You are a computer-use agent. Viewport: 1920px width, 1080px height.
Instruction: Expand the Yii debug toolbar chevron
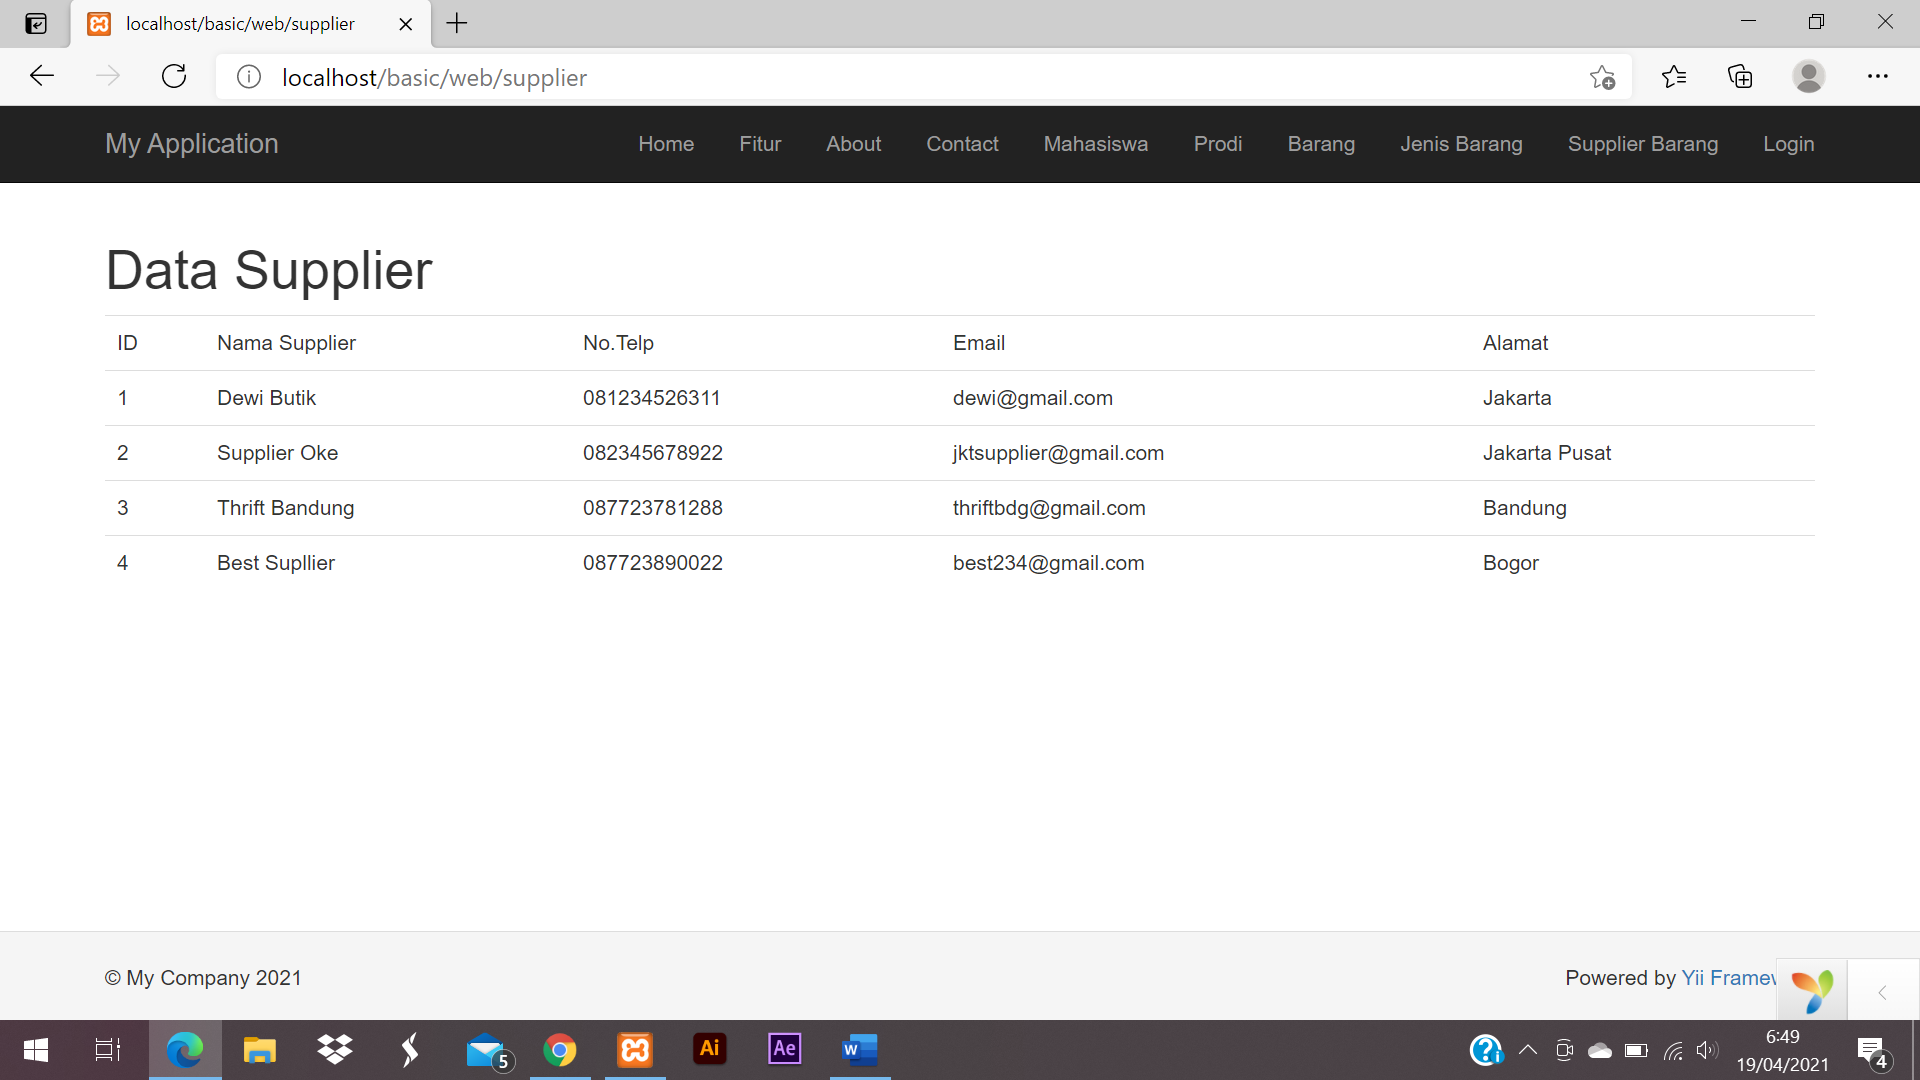tap(1882, 992)
